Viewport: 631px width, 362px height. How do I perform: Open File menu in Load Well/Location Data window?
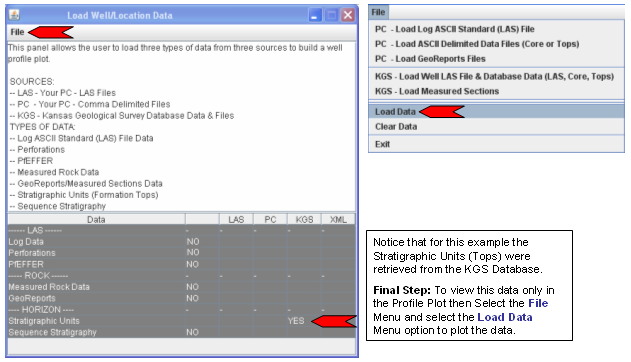(x=17, y=32)
